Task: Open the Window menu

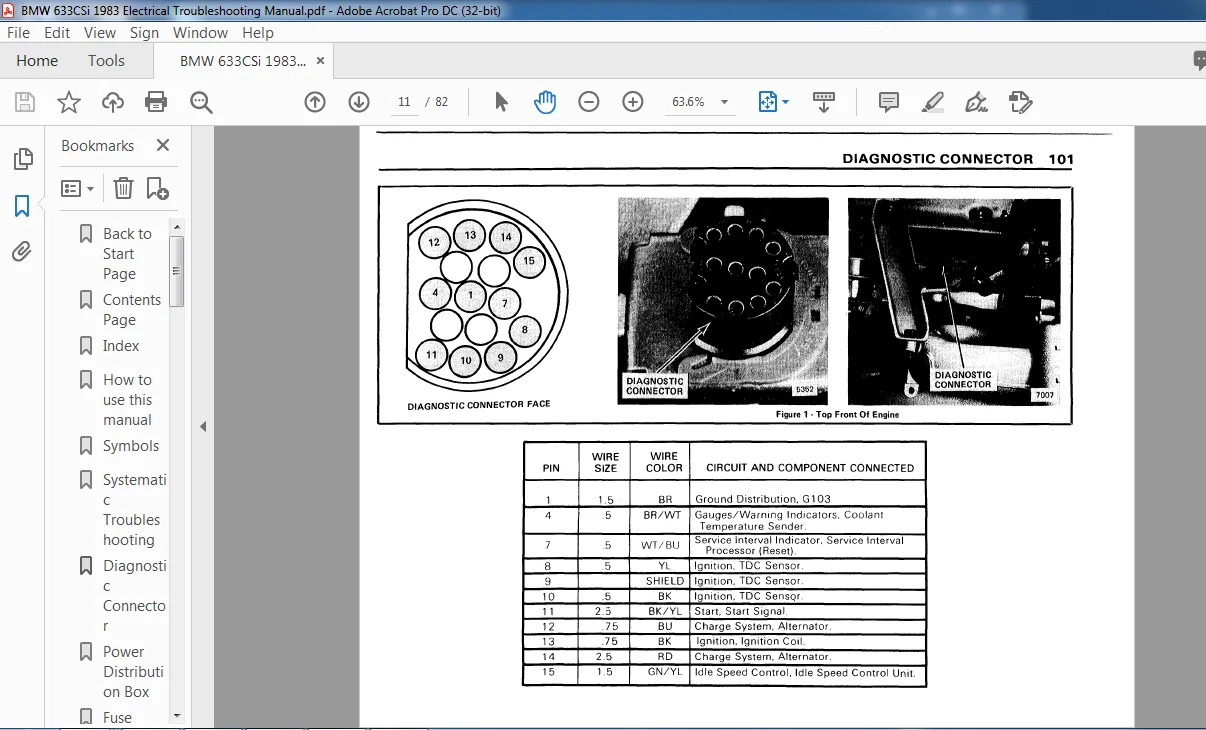Action: tap(200, 32)
